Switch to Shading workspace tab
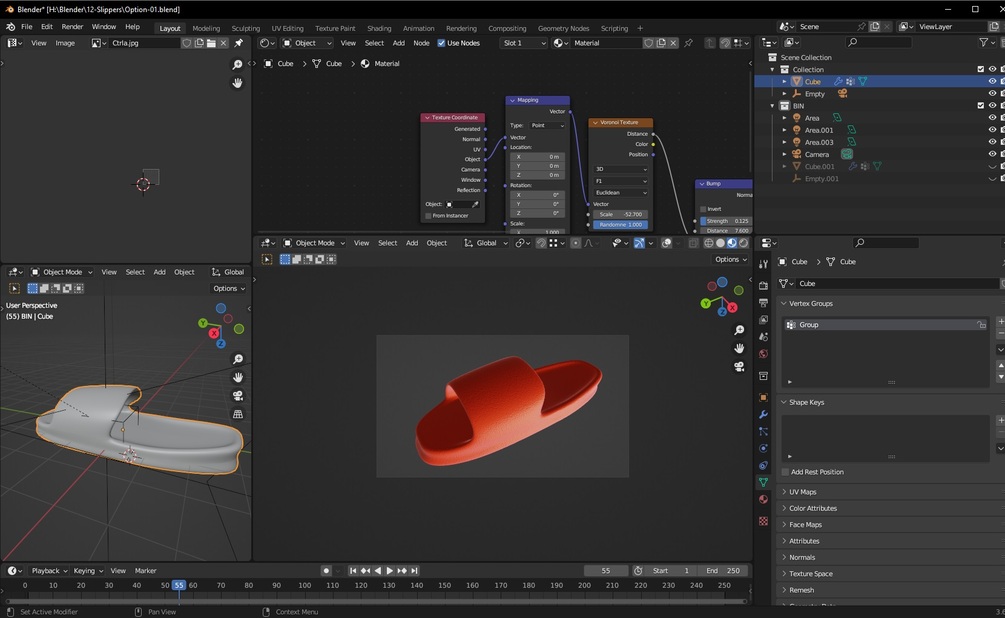 (379, 28)
